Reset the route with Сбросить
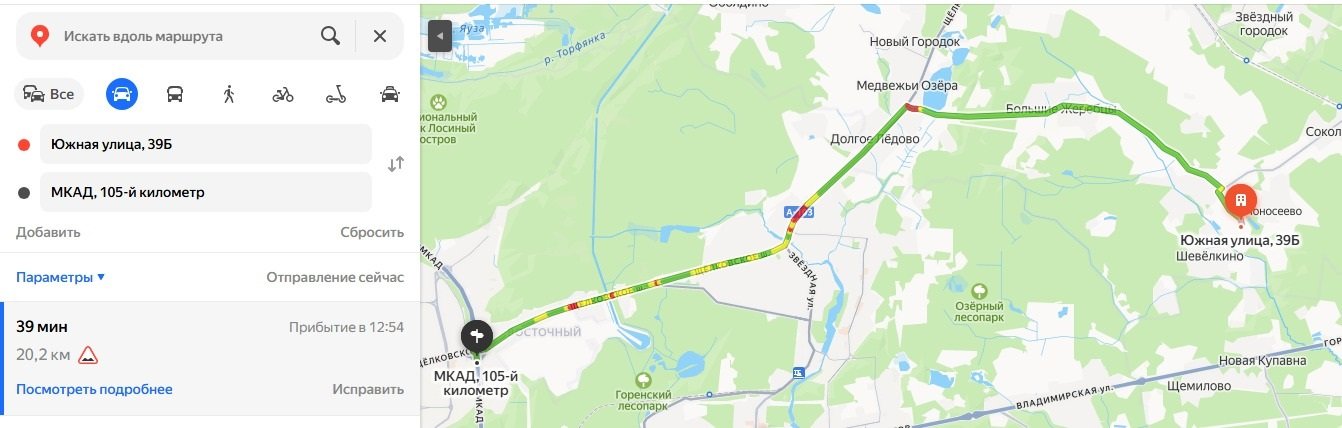The width and height of the screenshot is (1342, 428). (372, 232)
